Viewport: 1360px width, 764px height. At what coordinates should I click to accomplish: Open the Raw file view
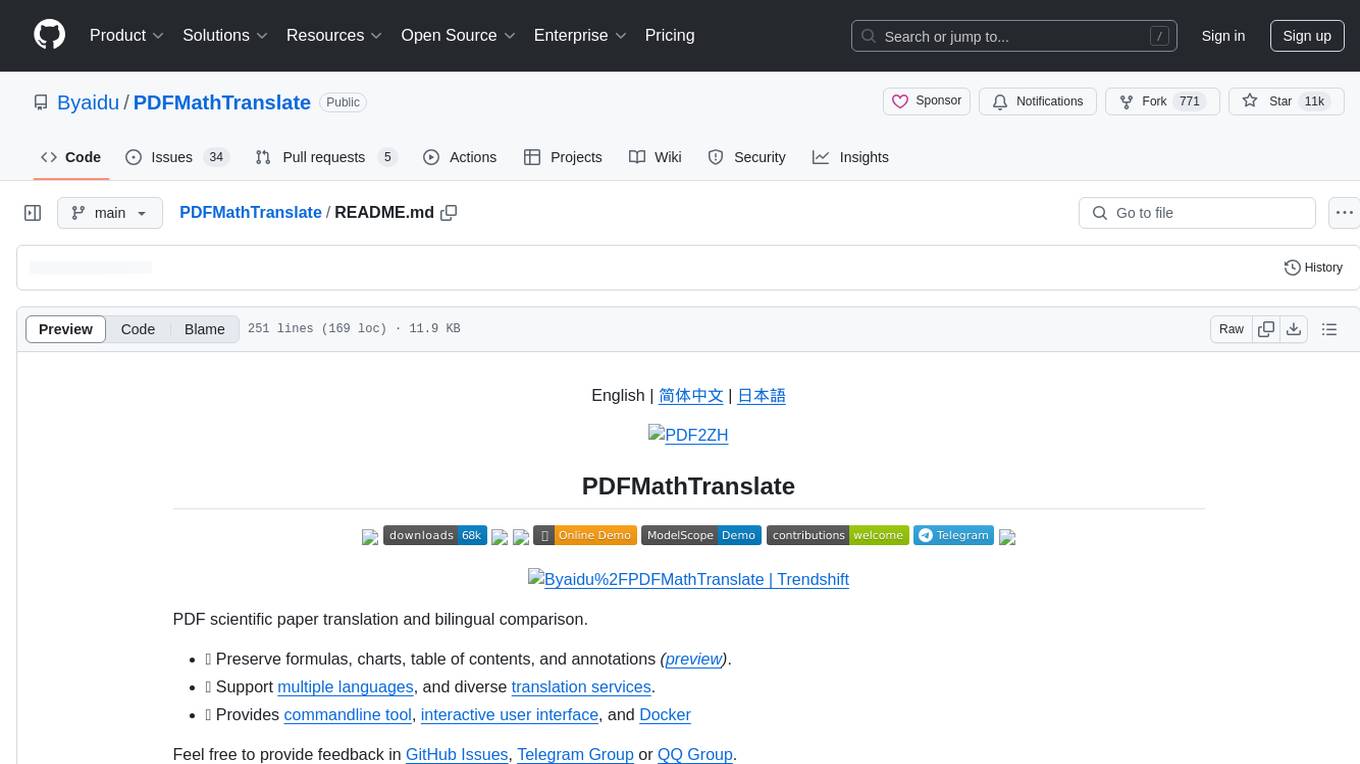[x=1231, y=329]
